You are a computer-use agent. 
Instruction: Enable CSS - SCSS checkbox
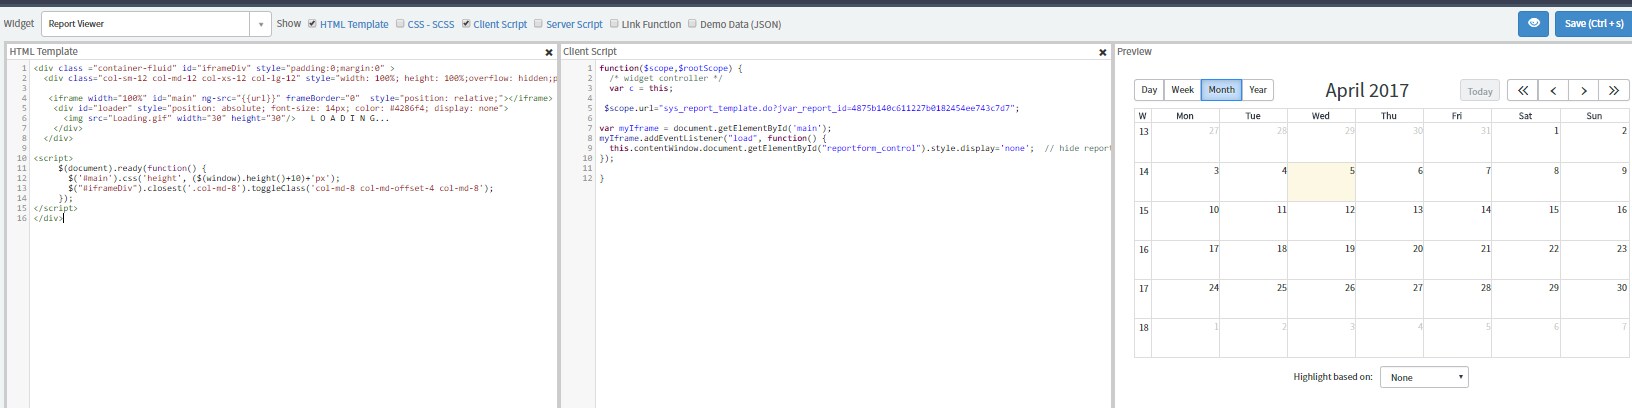pyautogui.click(x=401, y=23)
